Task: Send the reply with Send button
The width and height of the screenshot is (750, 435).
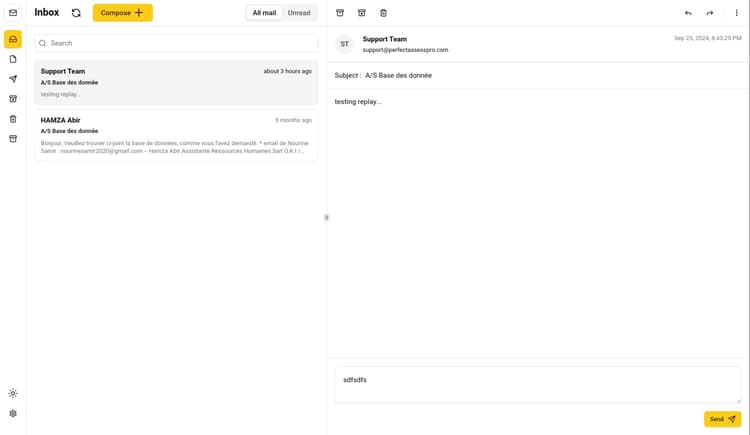Action: click(722, 419)
